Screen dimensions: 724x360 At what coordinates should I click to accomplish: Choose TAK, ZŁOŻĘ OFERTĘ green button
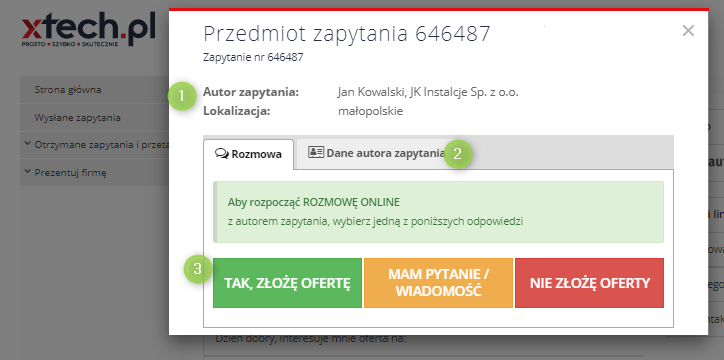pyautogui.click(x=287, y=283)
